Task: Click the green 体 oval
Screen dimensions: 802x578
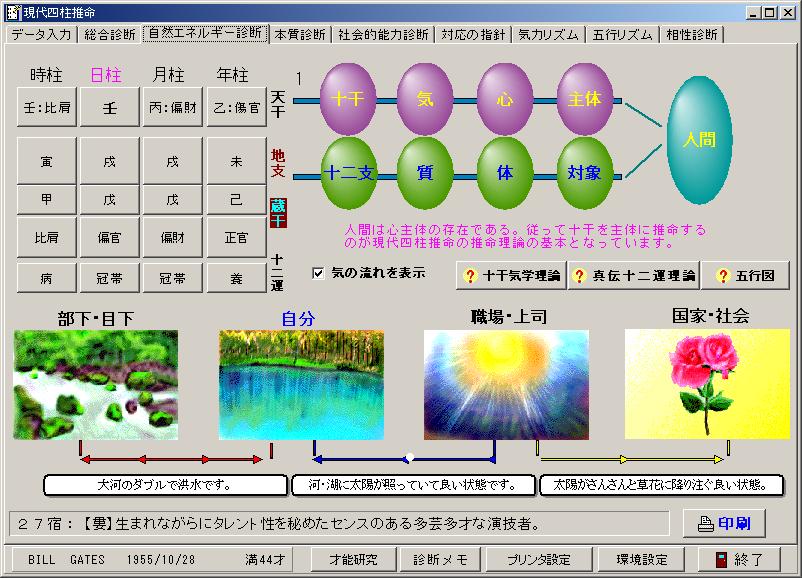Action: point(505,173)
